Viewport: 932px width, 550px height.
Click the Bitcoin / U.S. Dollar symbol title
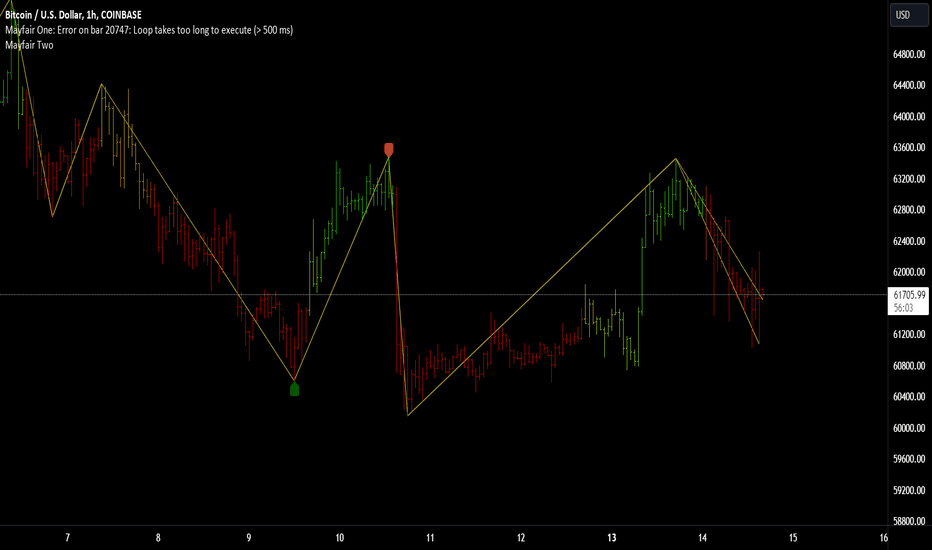pyautogui.click(x=73, y=15)
